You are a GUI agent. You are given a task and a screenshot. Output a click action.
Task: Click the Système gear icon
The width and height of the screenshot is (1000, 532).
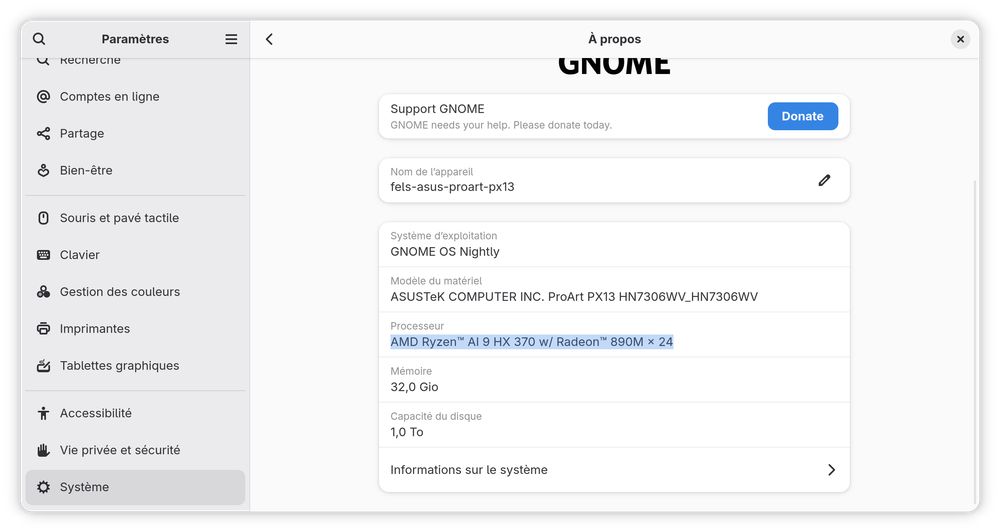[43, 487]
